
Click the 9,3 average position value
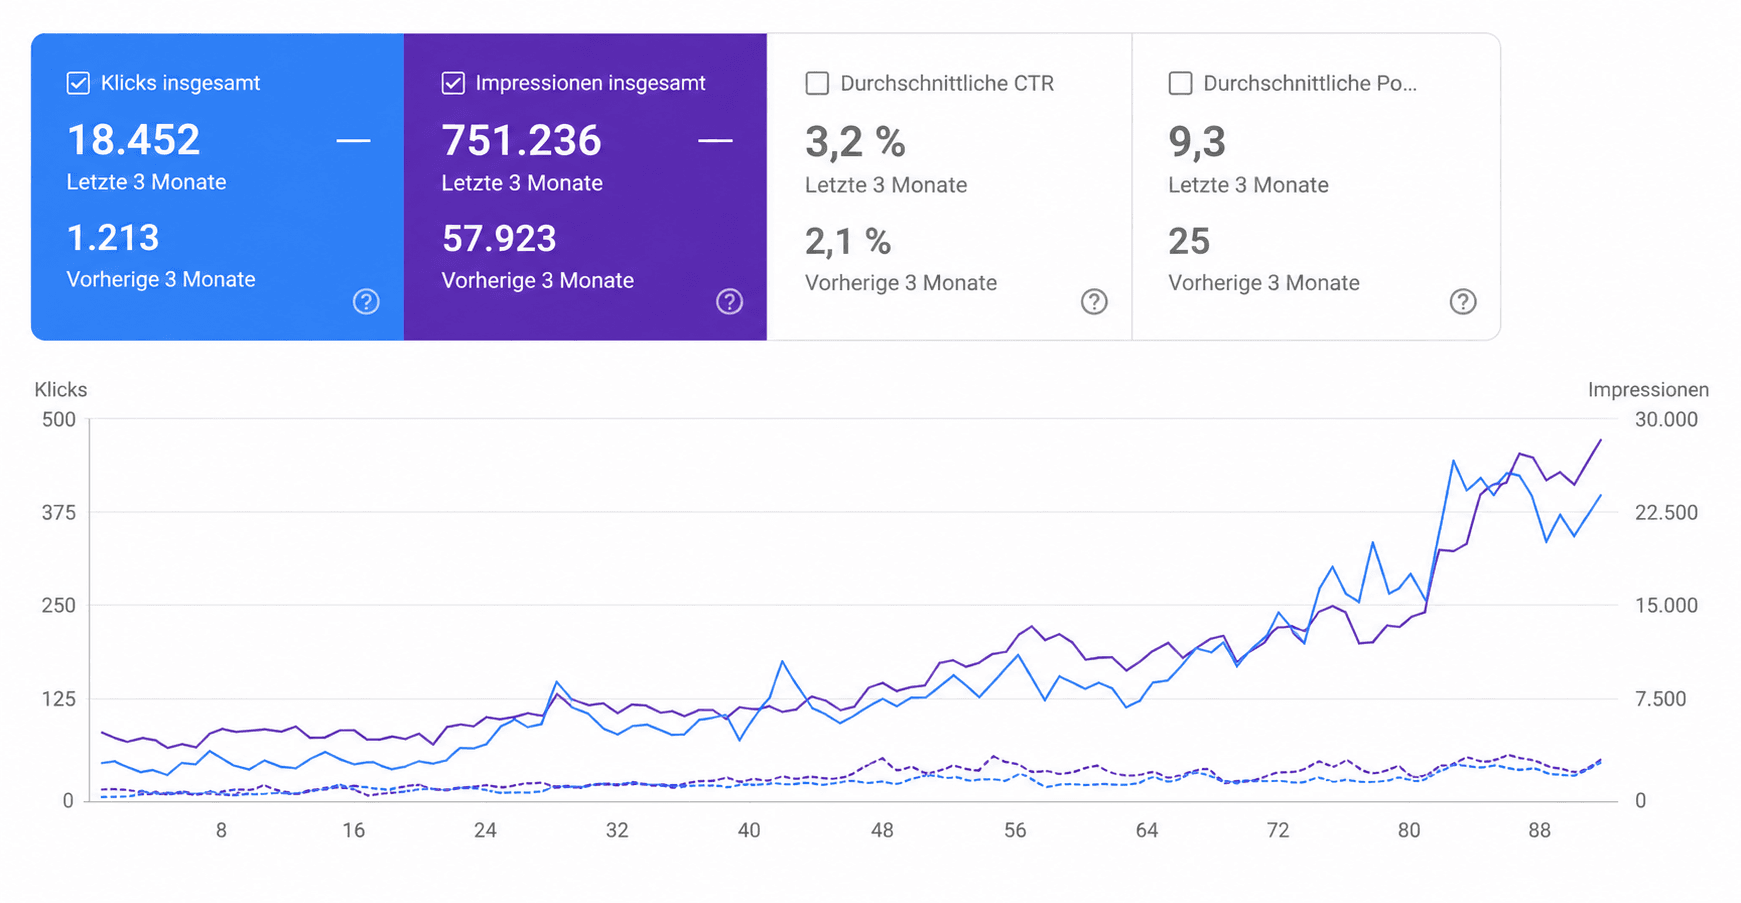pos(1197,142)
